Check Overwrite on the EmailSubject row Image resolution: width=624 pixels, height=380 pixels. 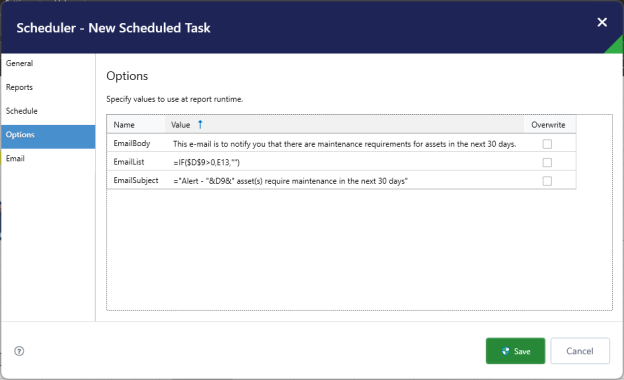(x=547, y=181)
